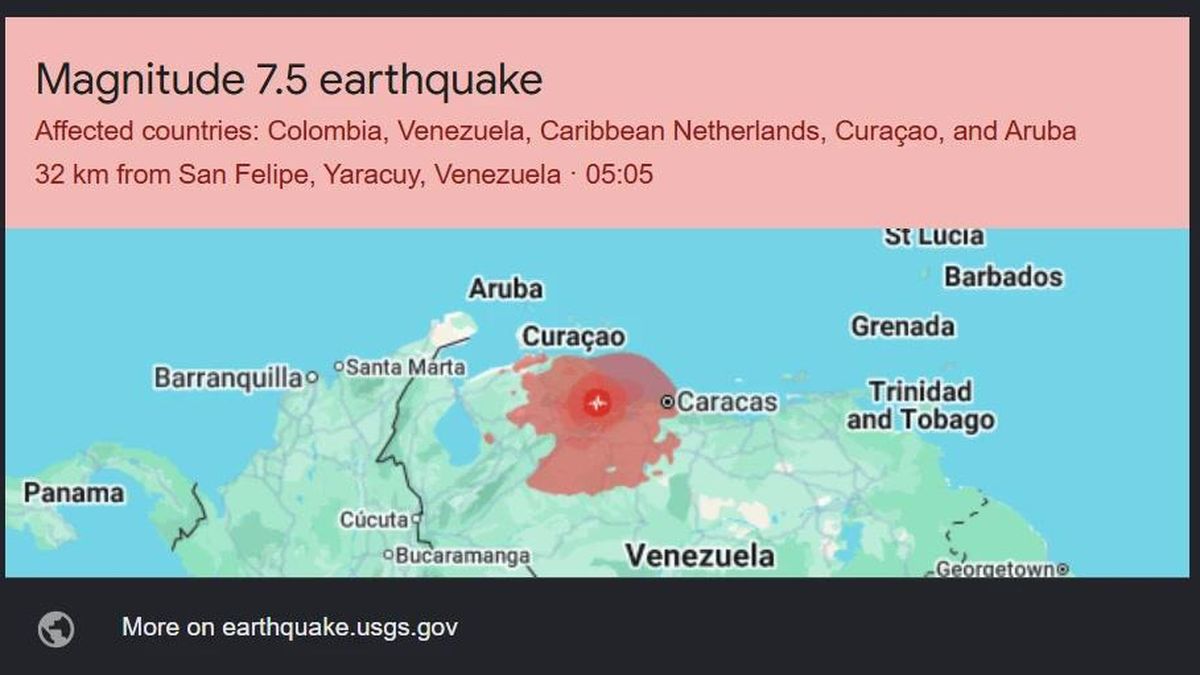Click the San Felipe location and time line
The height and width of the screenshot is (675, 1200).
tap(344, 175)
